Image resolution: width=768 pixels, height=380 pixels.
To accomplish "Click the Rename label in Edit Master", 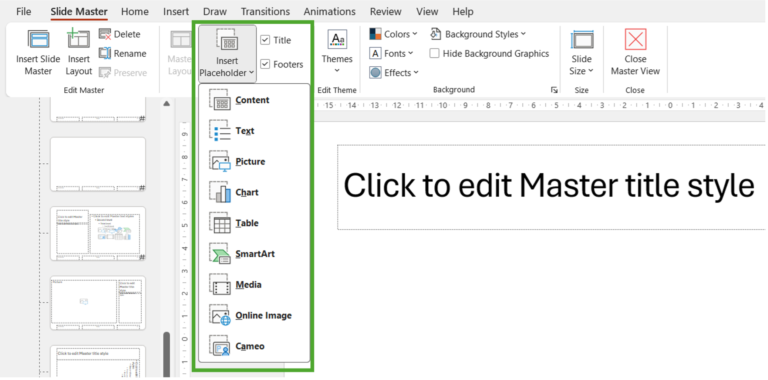I will click(x=130, y=53).
